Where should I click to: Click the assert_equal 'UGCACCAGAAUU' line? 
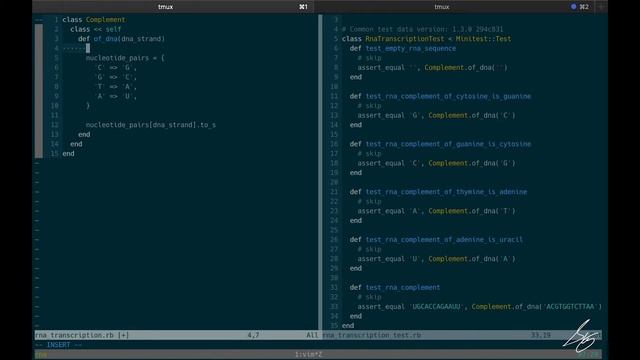tap(480, 307)
